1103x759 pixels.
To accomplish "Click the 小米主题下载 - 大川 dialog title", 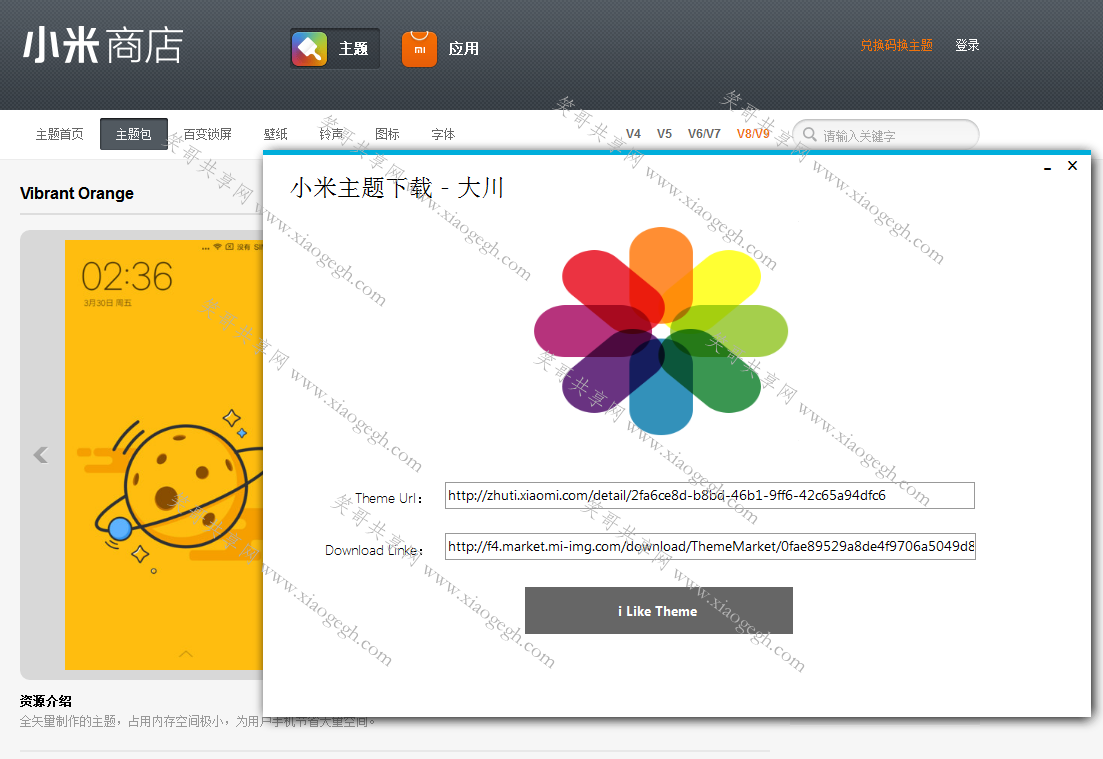I will tap(397, 188).
